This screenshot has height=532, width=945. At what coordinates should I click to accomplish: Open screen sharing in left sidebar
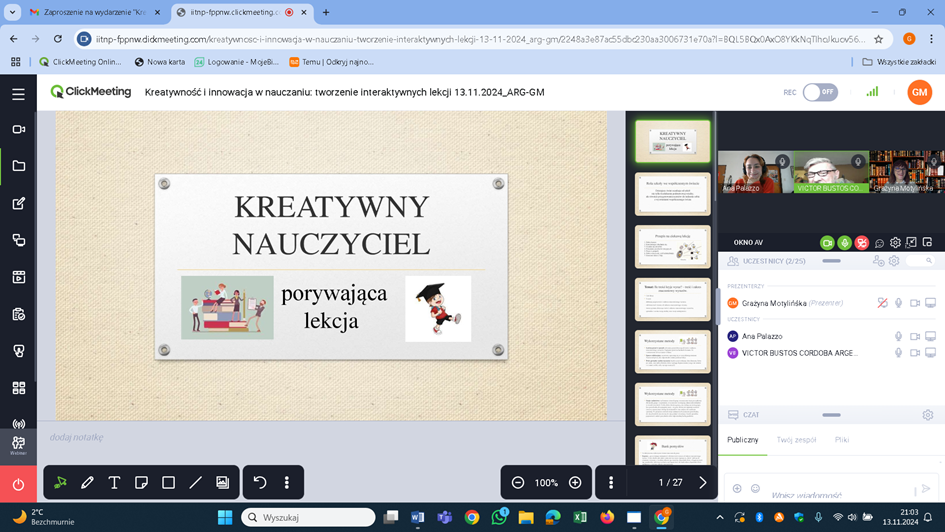18,240
